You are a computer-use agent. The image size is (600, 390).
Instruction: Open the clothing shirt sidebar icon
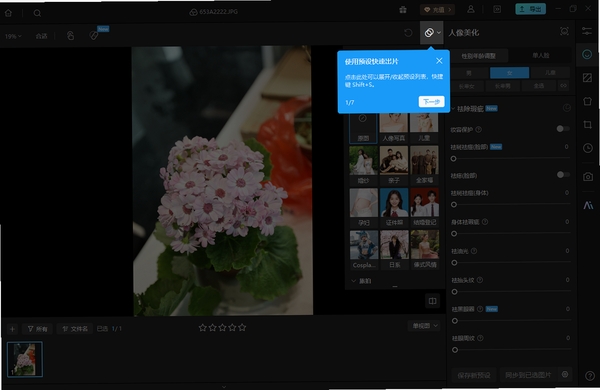(587, 101)
